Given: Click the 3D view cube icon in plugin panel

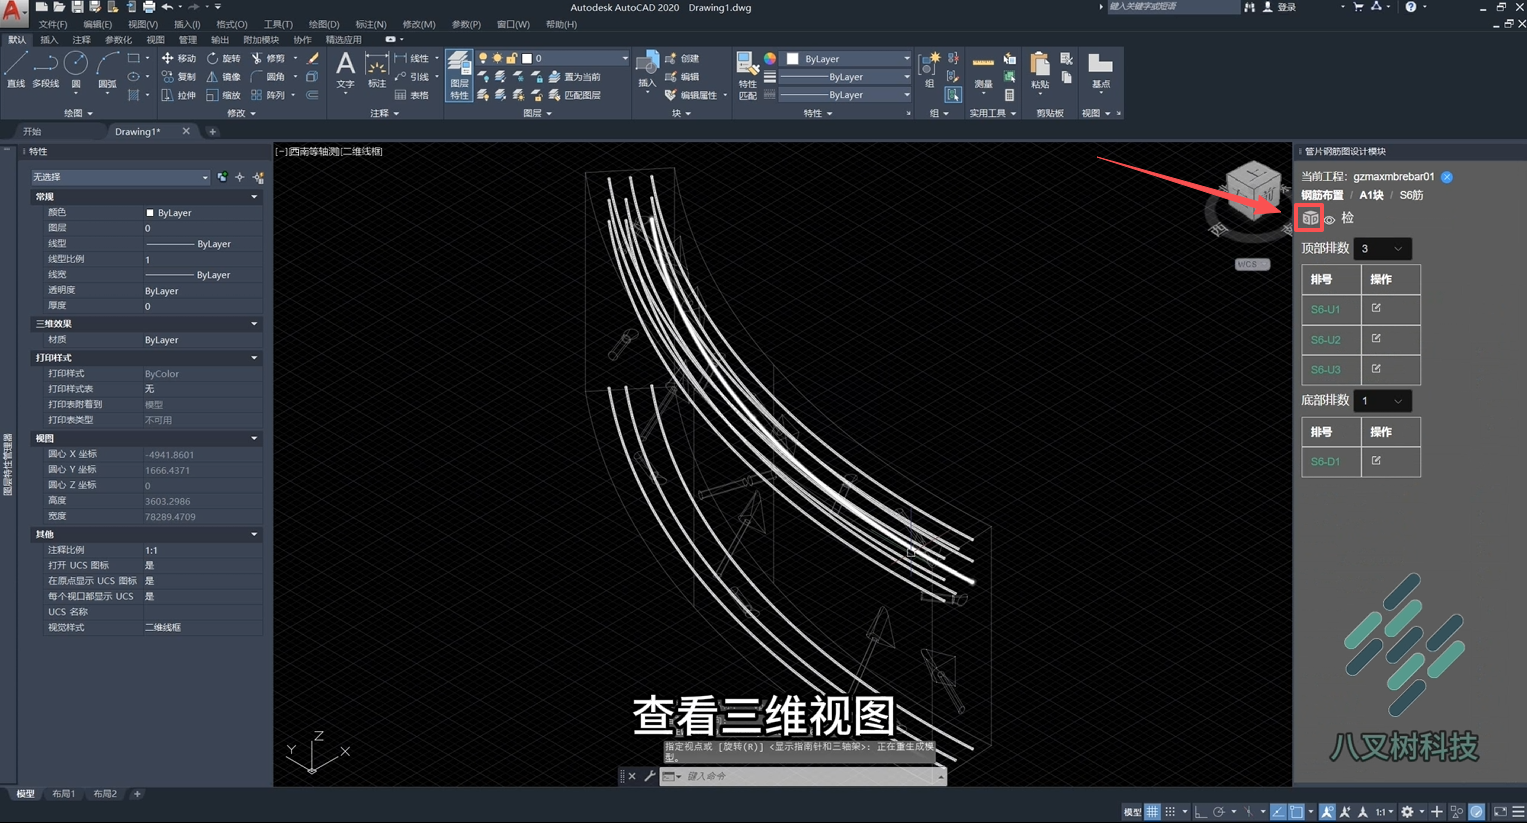Looking at the screenshot, I should pyautogui.click(x=1309, y=218).
